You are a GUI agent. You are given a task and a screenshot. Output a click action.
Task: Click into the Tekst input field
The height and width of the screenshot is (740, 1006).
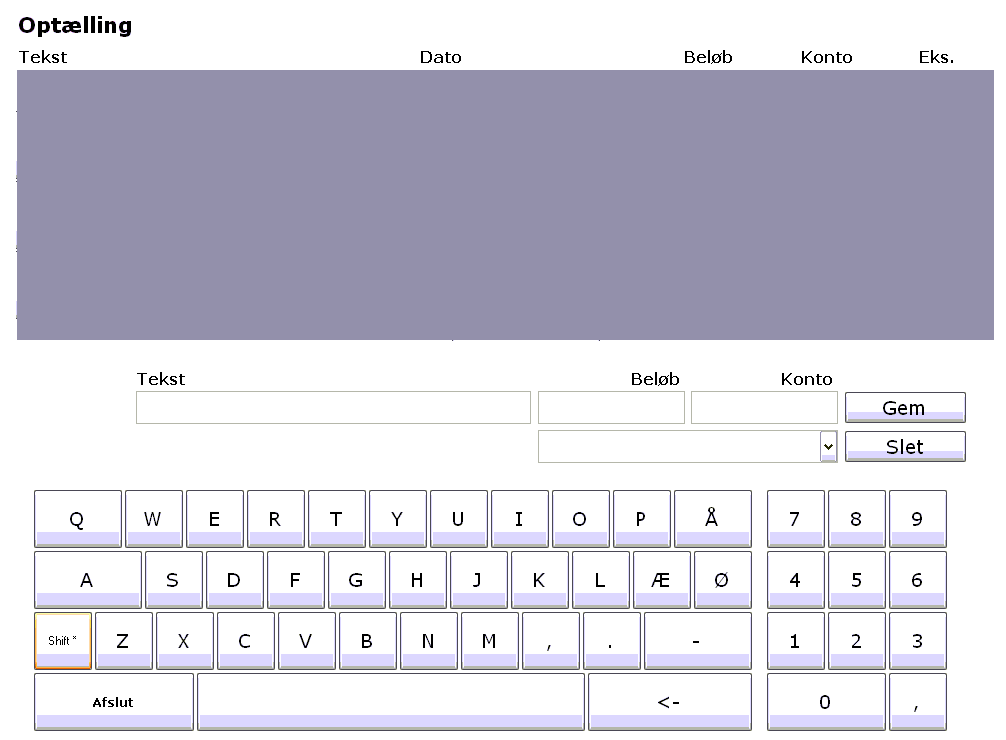[333, 408]
